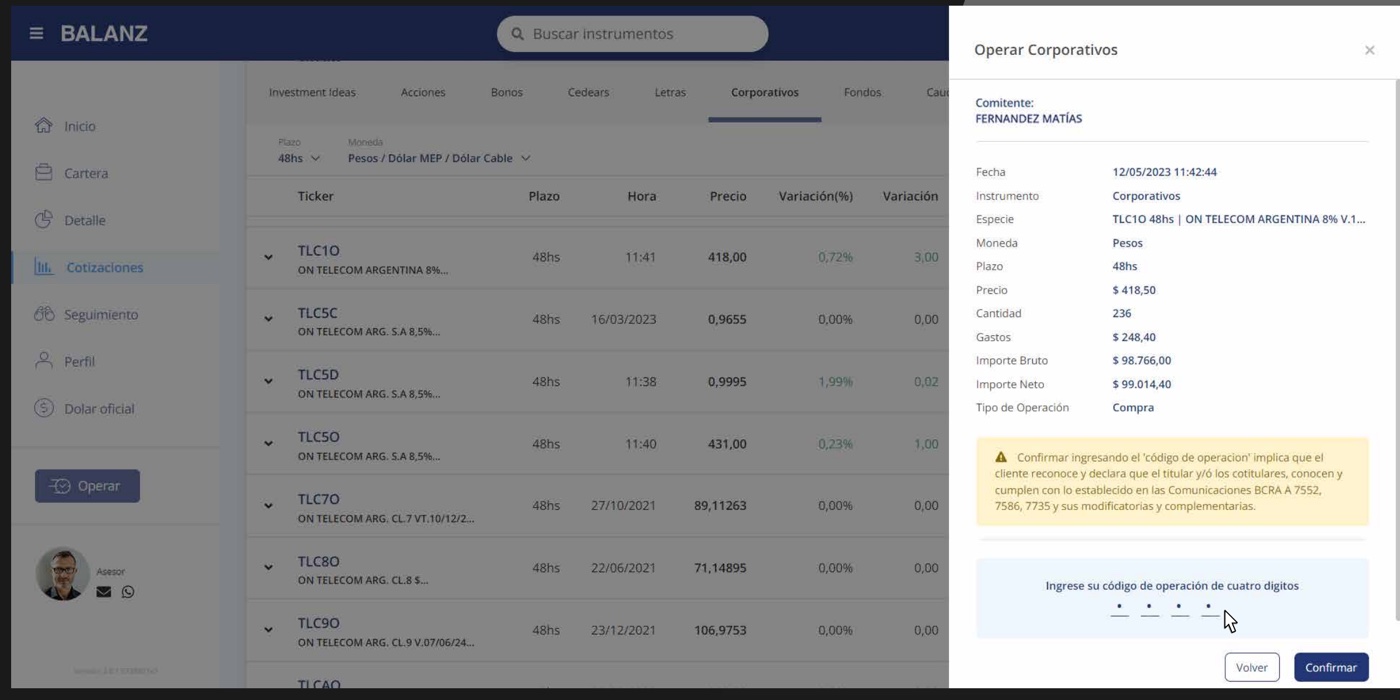Focus the Buscar instrumentos search field
Screen dimensions: 1400x700
[x=632, y=34]
